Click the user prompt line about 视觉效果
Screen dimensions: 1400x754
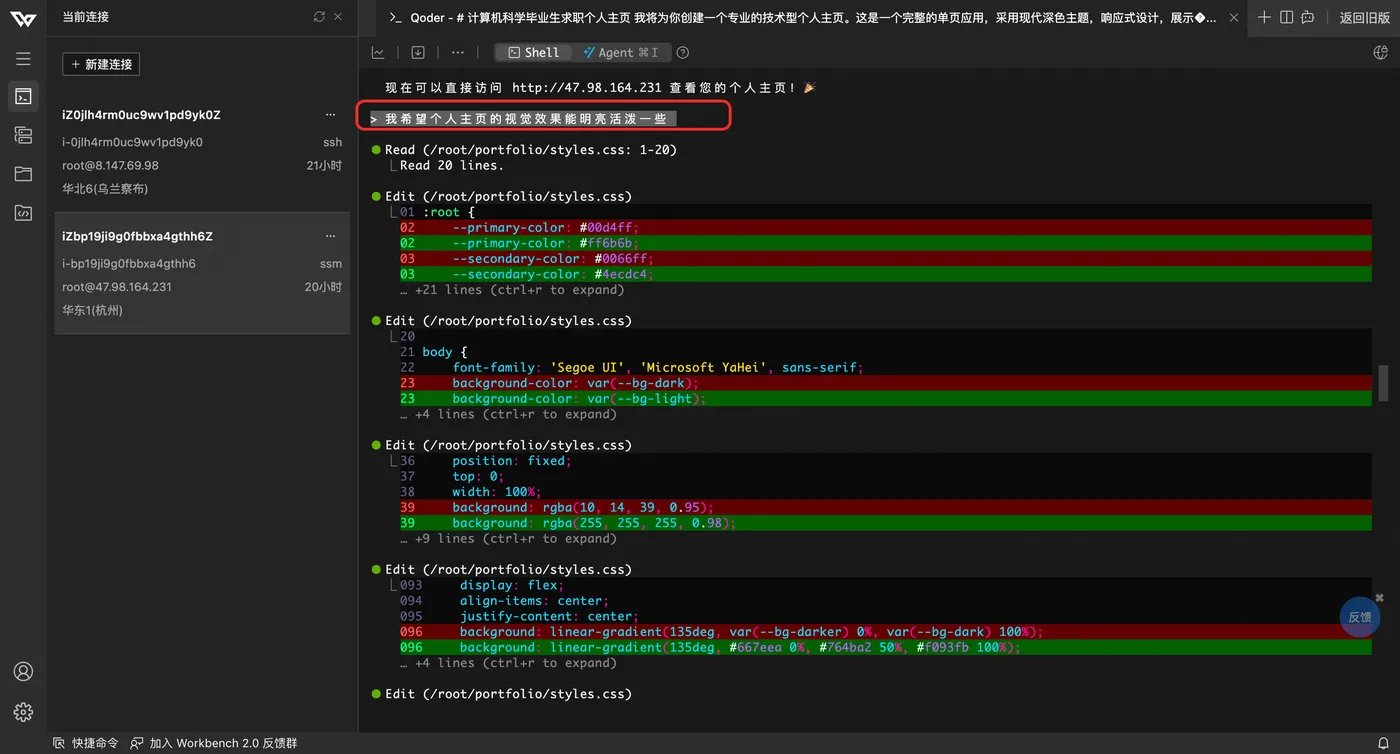pos(523,119)
